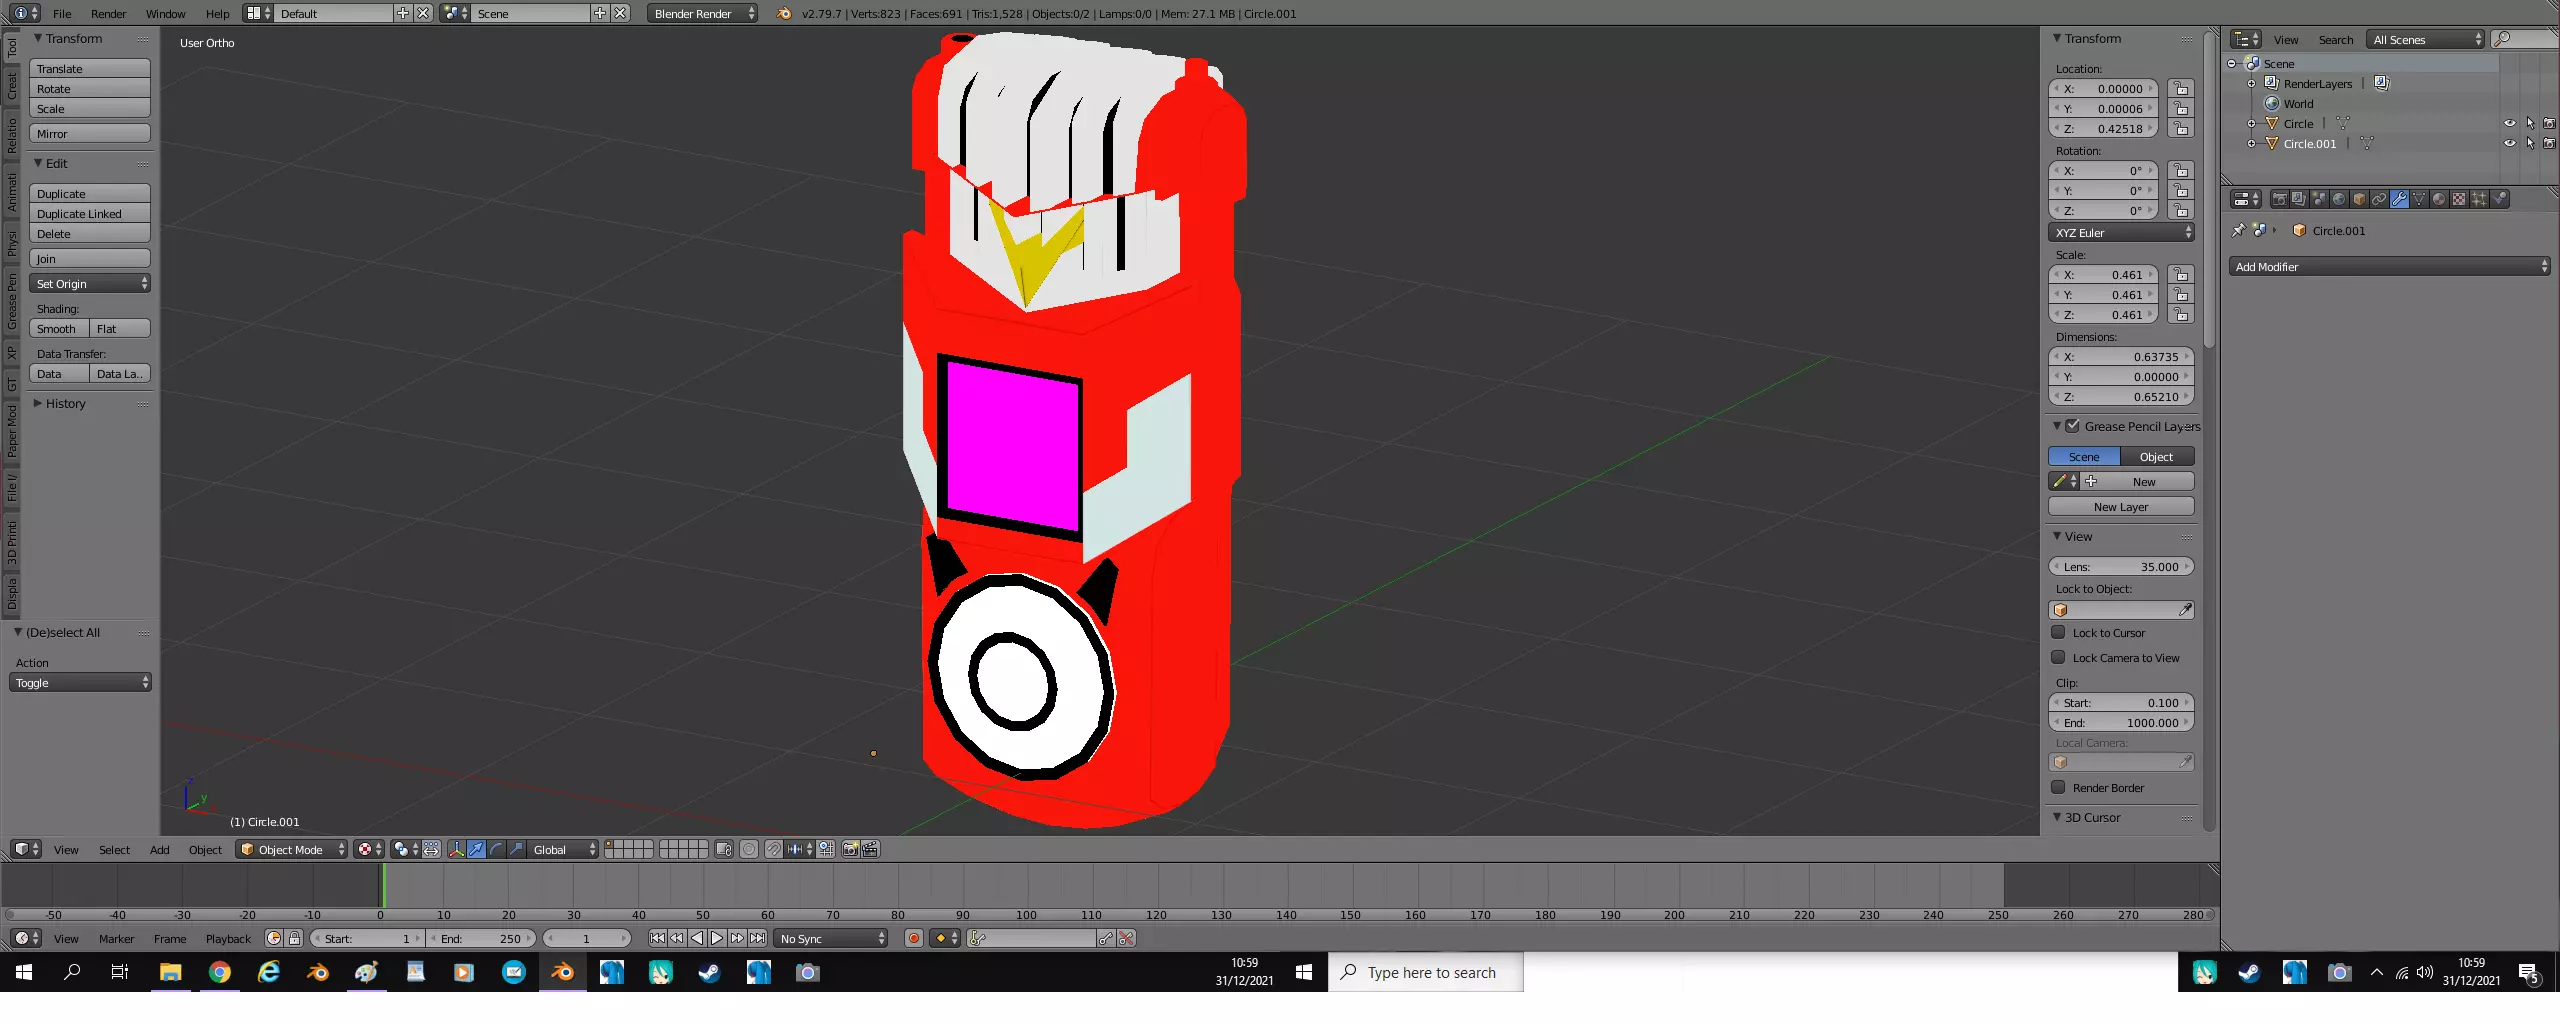Open Google Chrome from the taskbar

coord(220,972)
